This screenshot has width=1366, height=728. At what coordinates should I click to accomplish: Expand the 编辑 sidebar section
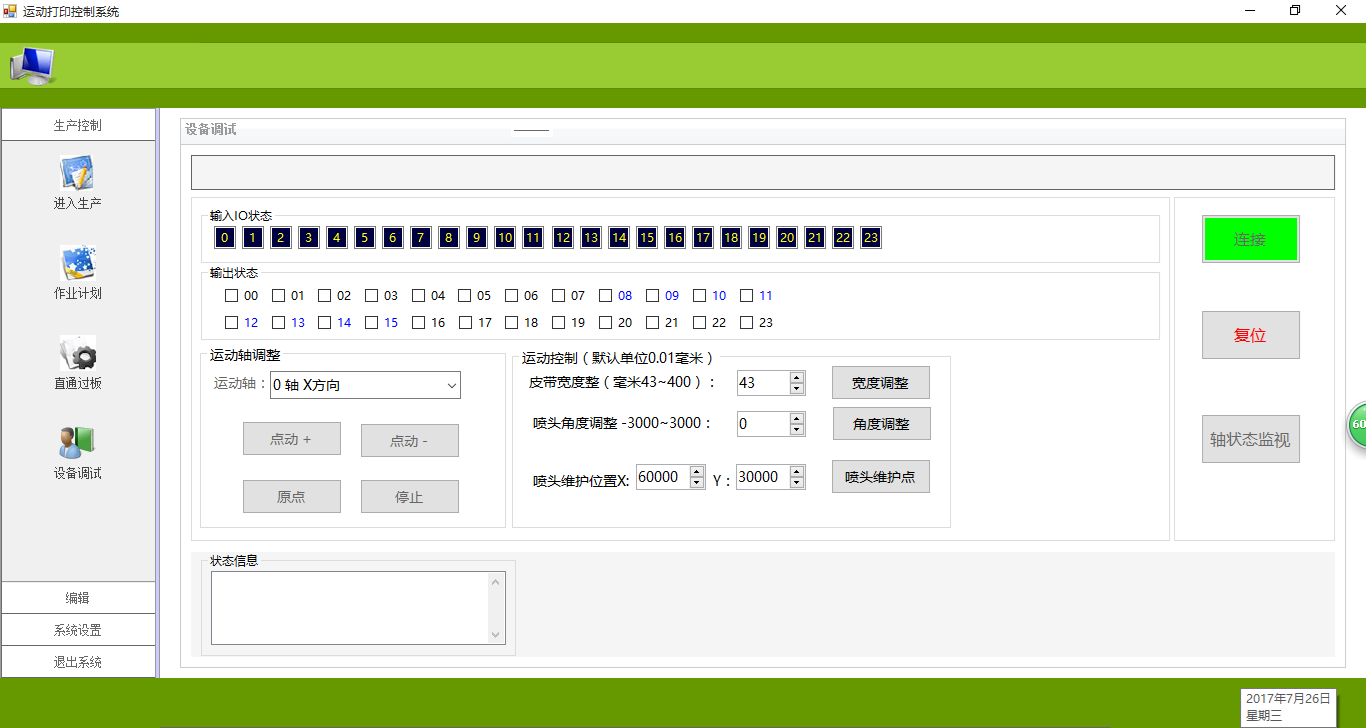tap(78, 598)
